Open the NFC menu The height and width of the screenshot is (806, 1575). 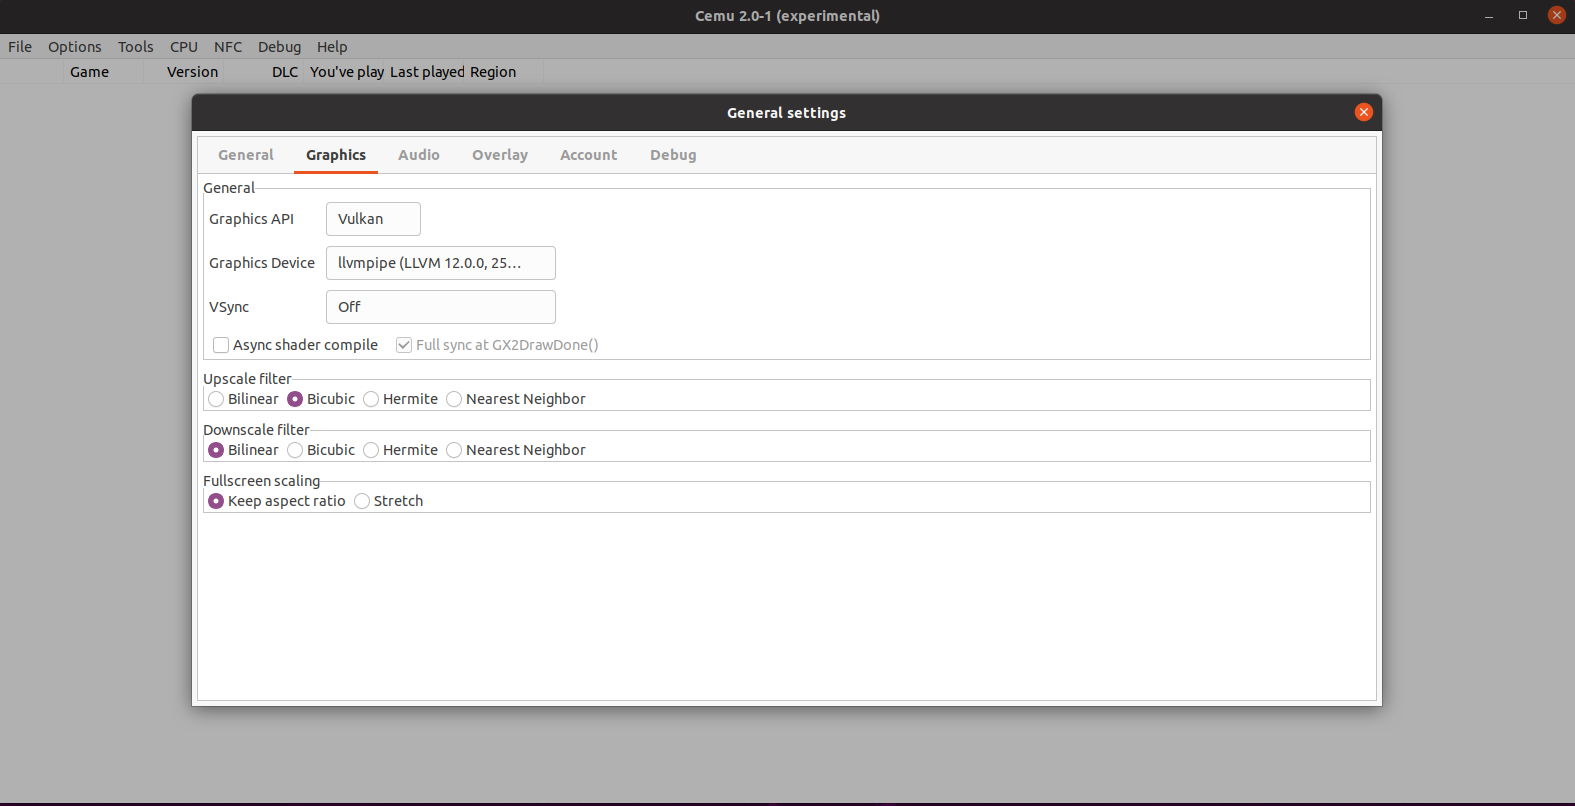(x=227, y=47)
